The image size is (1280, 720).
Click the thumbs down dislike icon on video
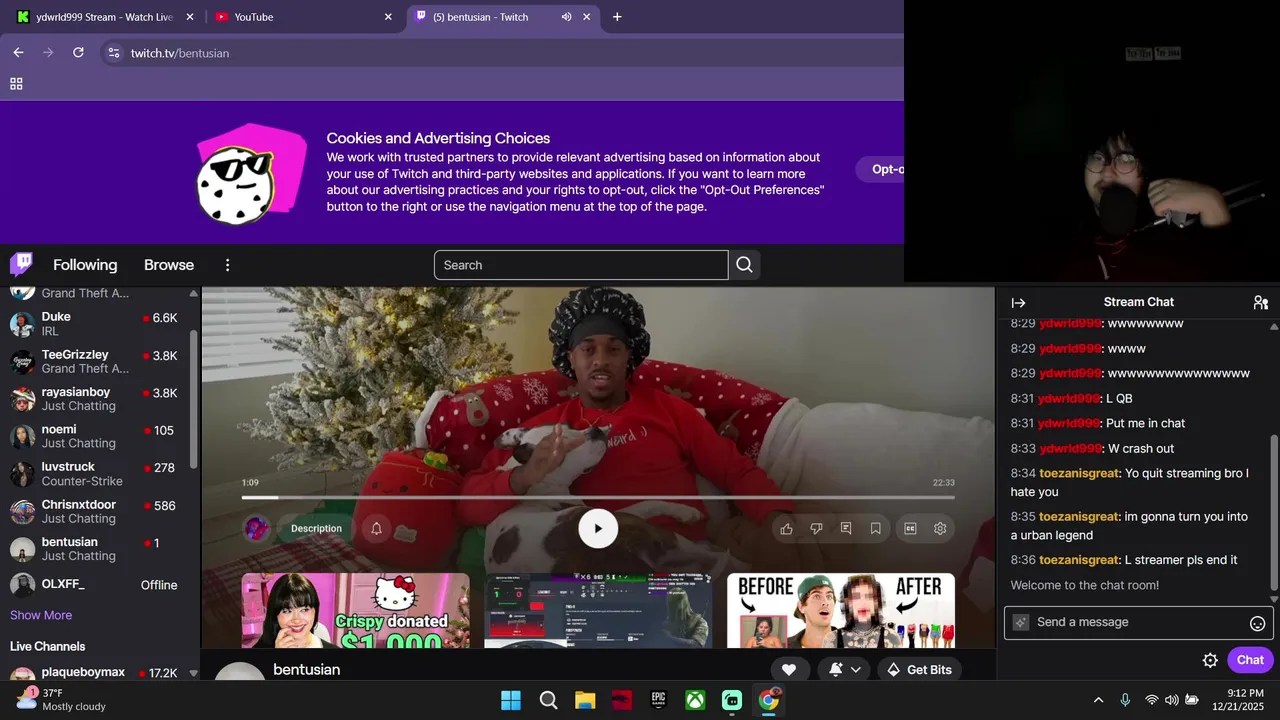tap(816, 529)
